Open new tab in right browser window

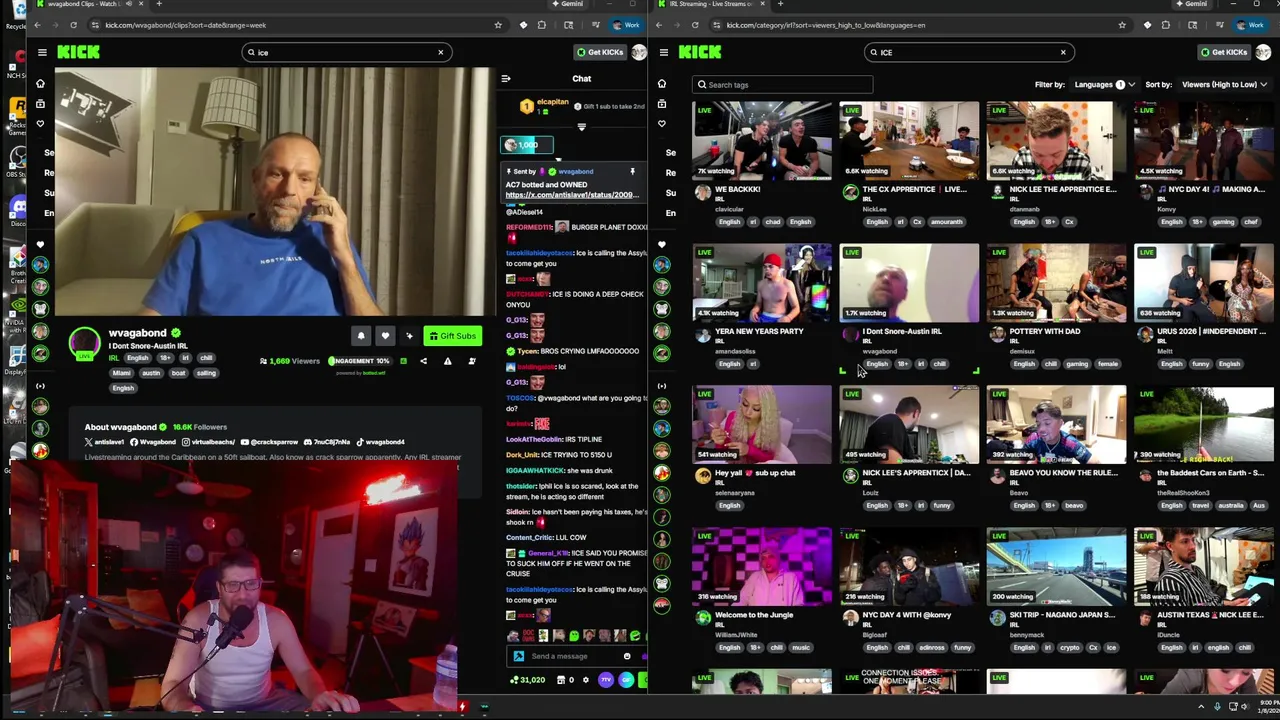pos(780,4)
